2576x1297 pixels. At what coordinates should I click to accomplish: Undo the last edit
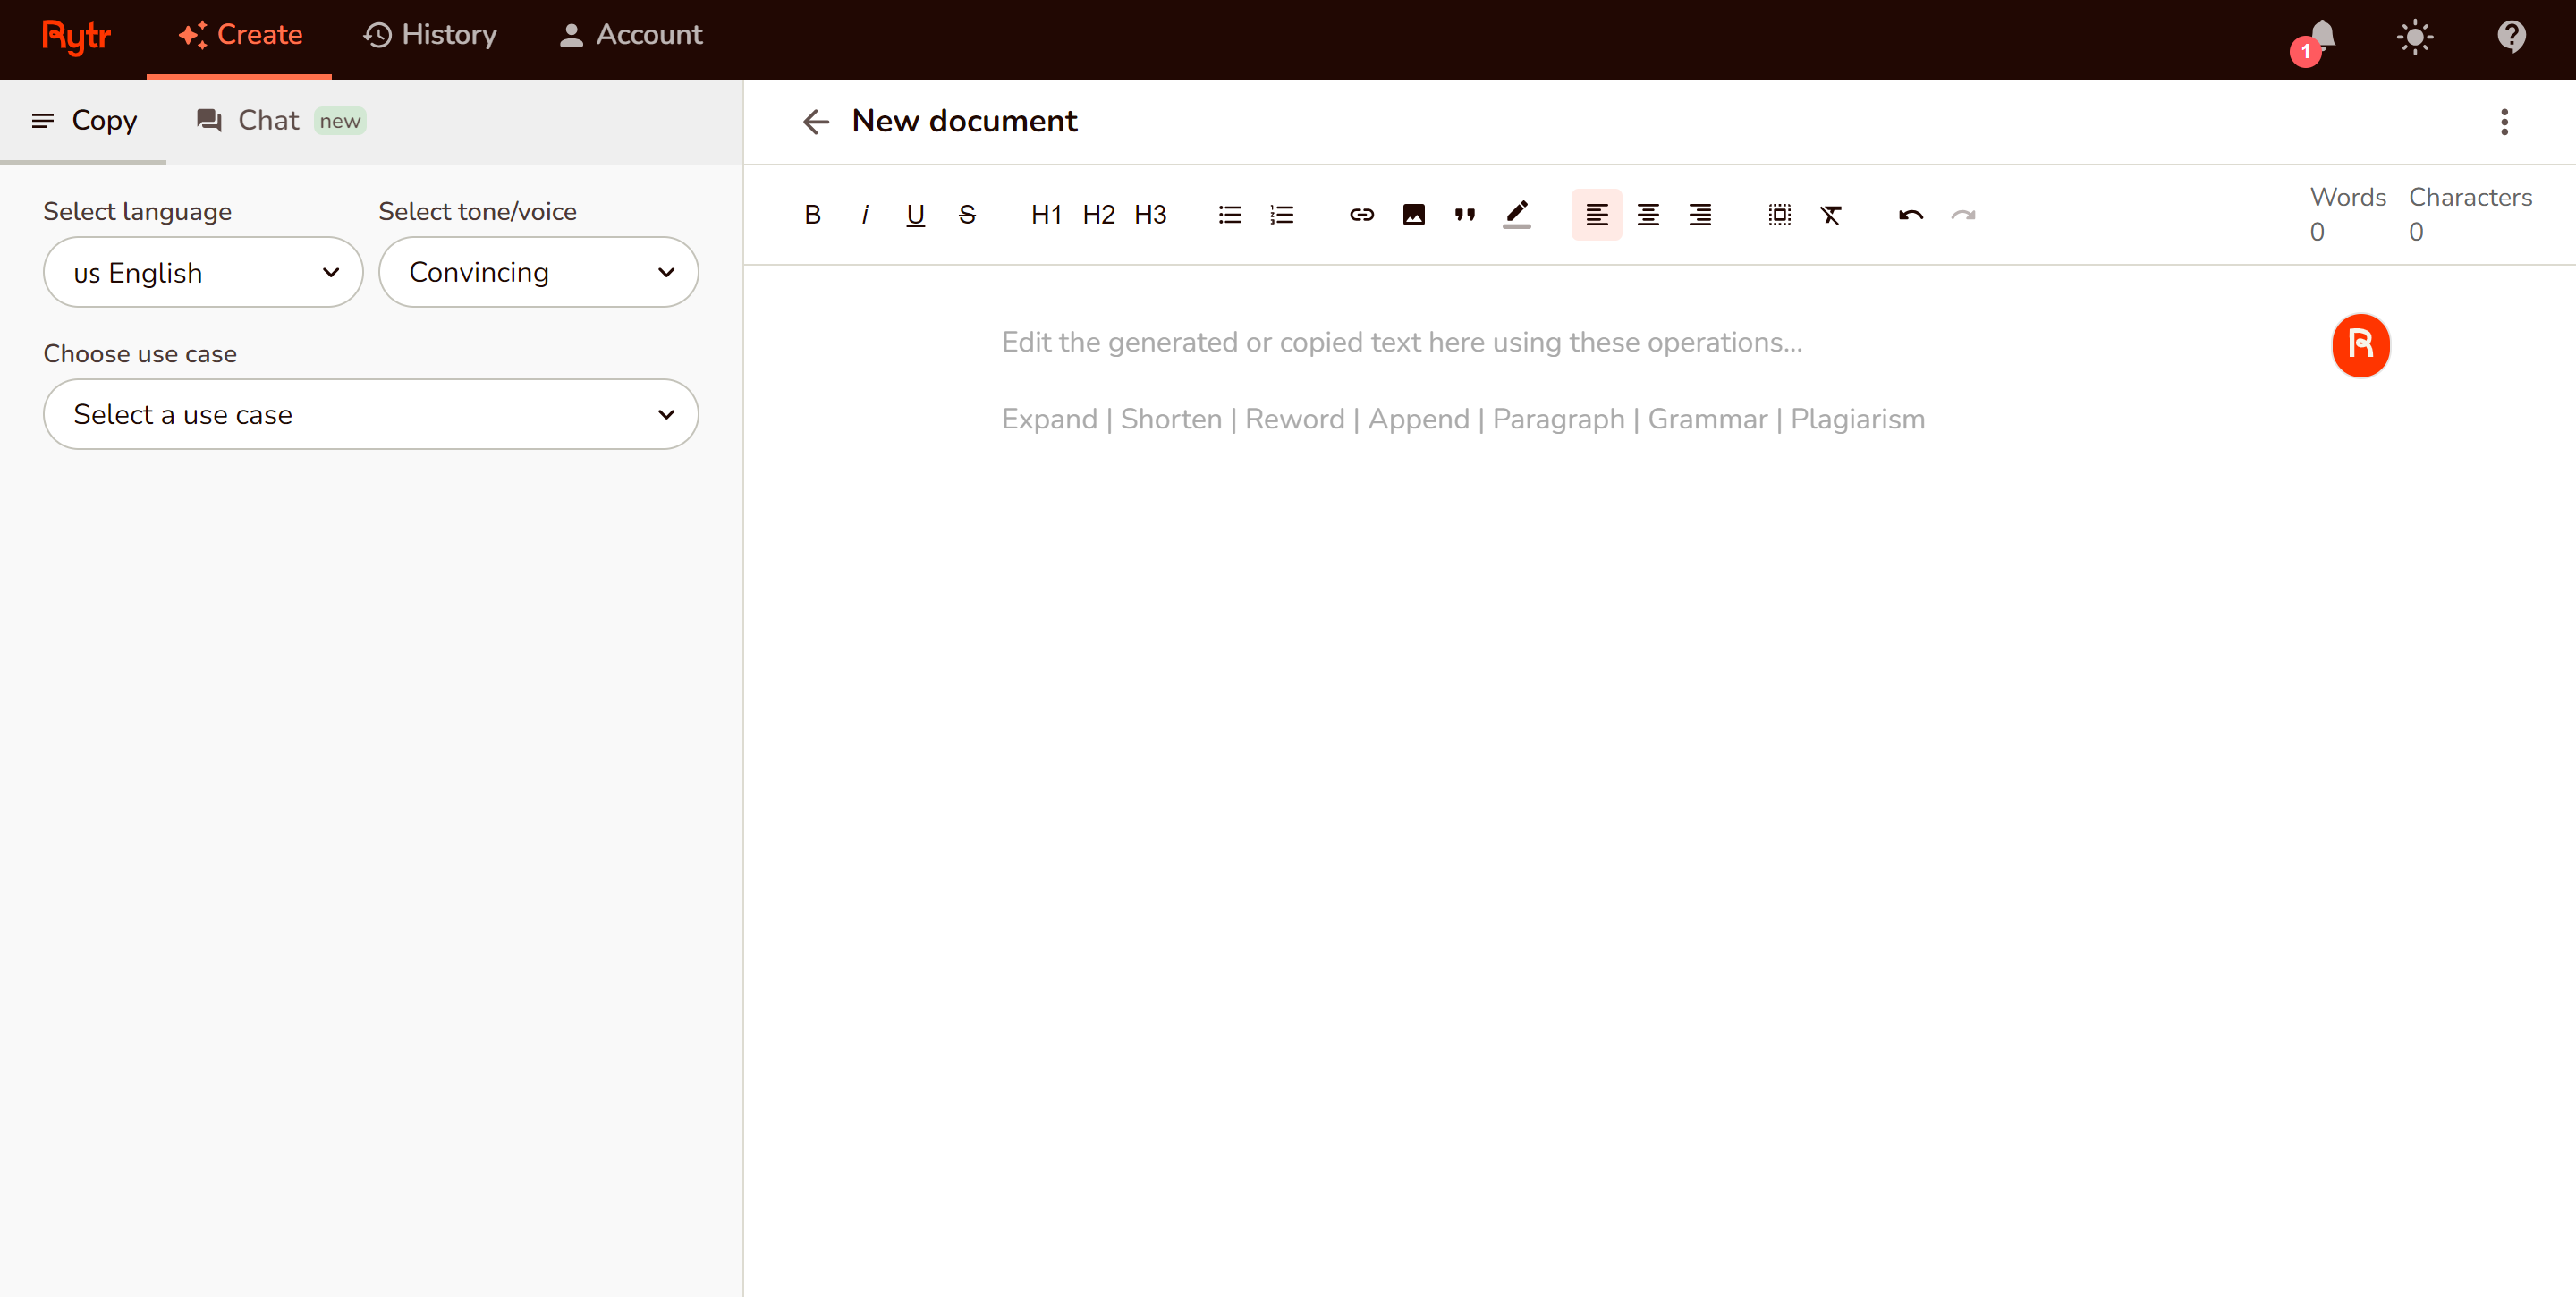tap(1910, 215)
